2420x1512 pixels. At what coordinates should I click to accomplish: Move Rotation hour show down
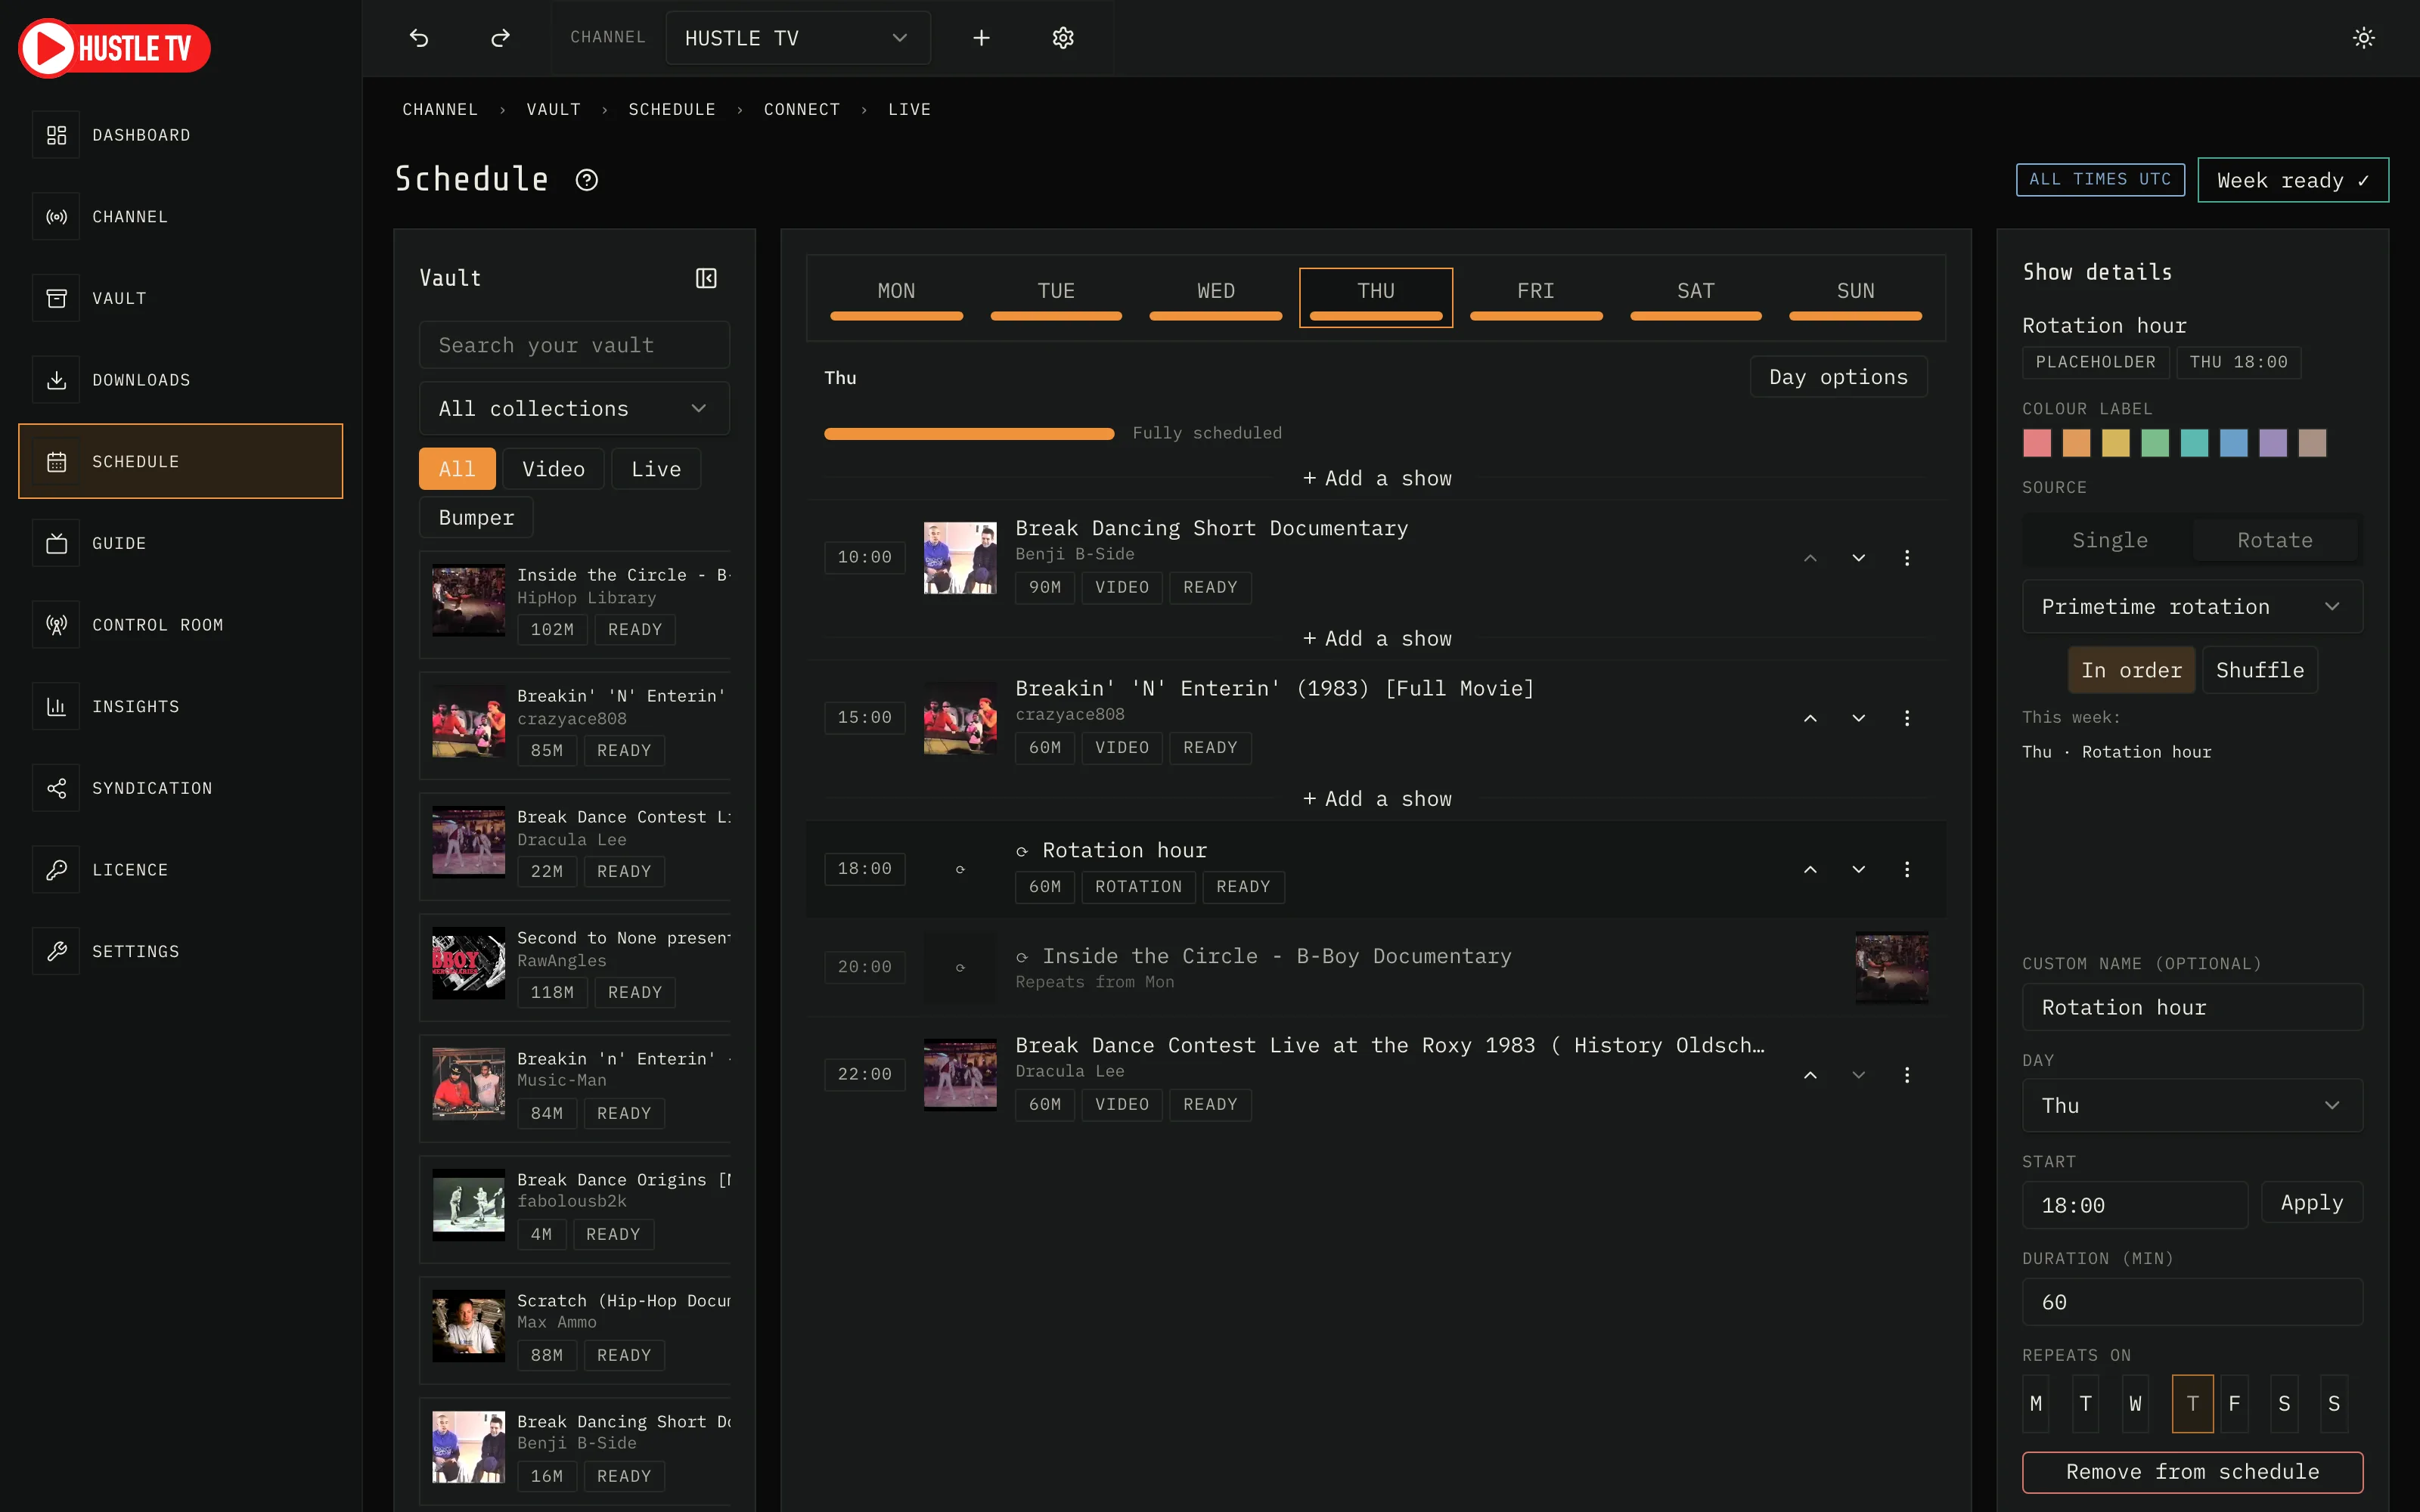tap(1858, 869)
